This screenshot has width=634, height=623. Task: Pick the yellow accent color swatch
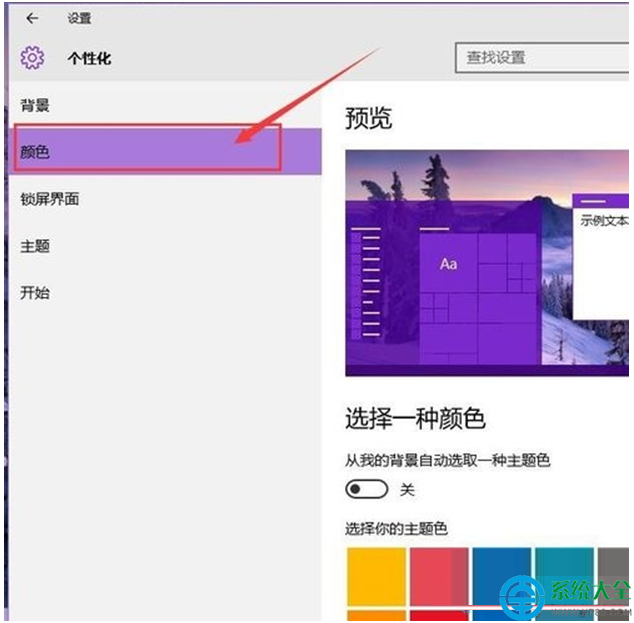[375, 575]
